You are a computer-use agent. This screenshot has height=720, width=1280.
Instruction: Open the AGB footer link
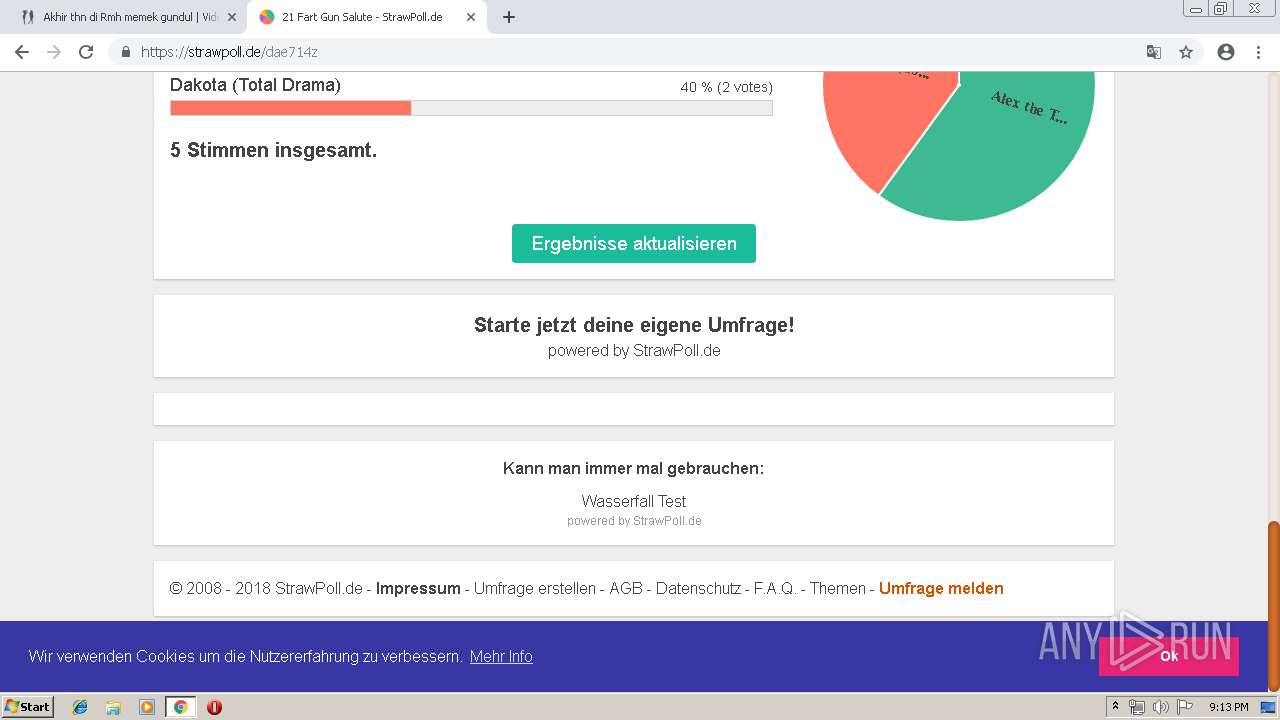tap(626, 588)
